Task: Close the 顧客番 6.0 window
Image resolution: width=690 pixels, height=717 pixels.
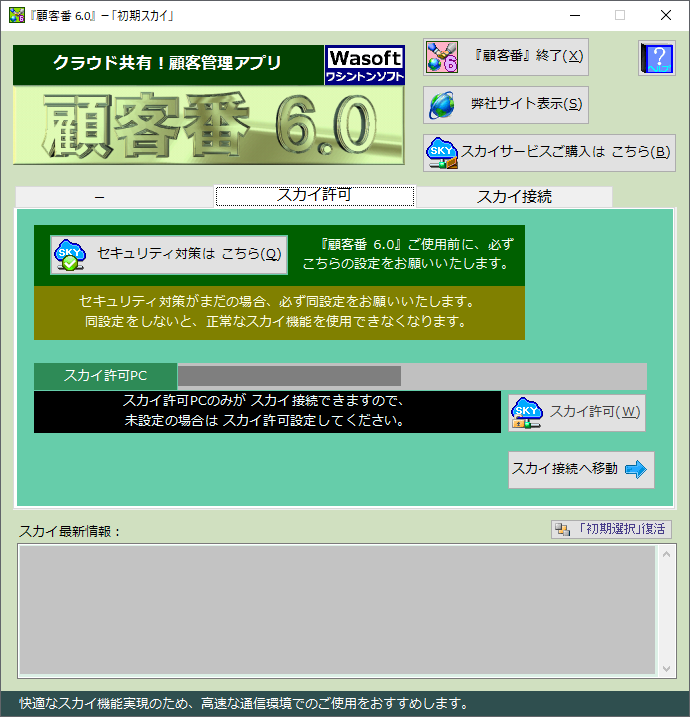Action: [x=666, y=15]
